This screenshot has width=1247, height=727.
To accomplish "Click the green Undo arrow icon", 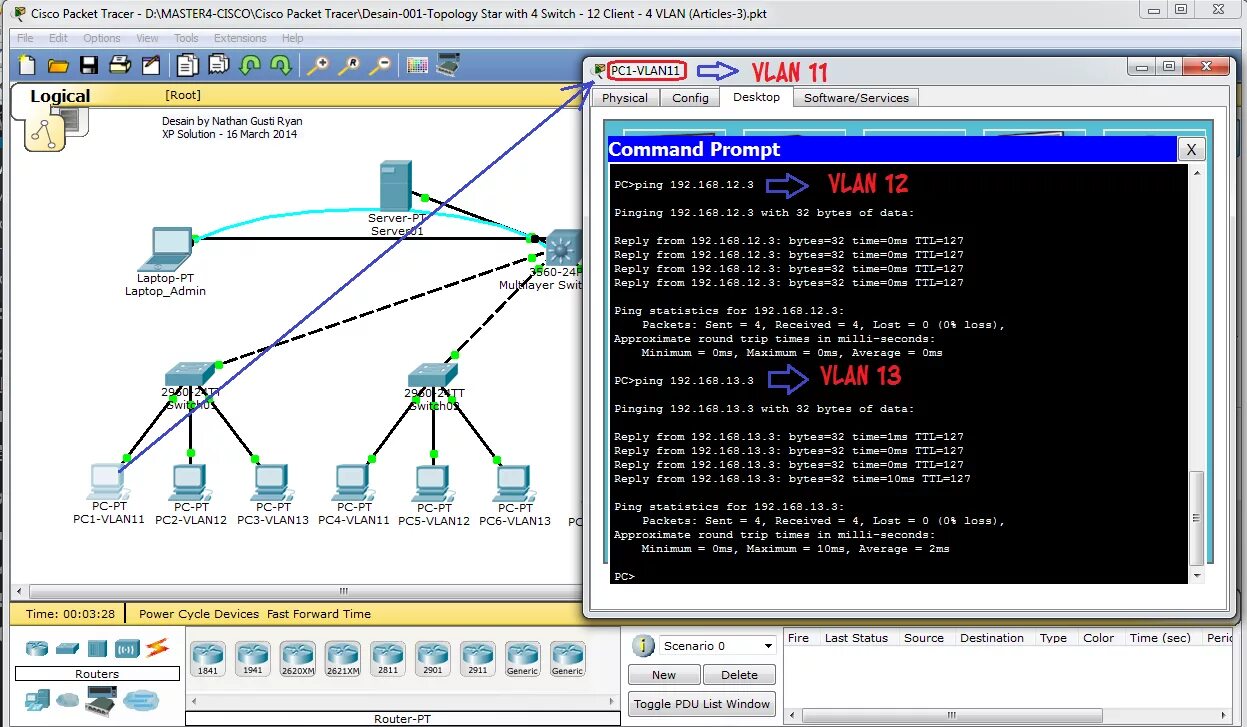I will click(250, 66).
